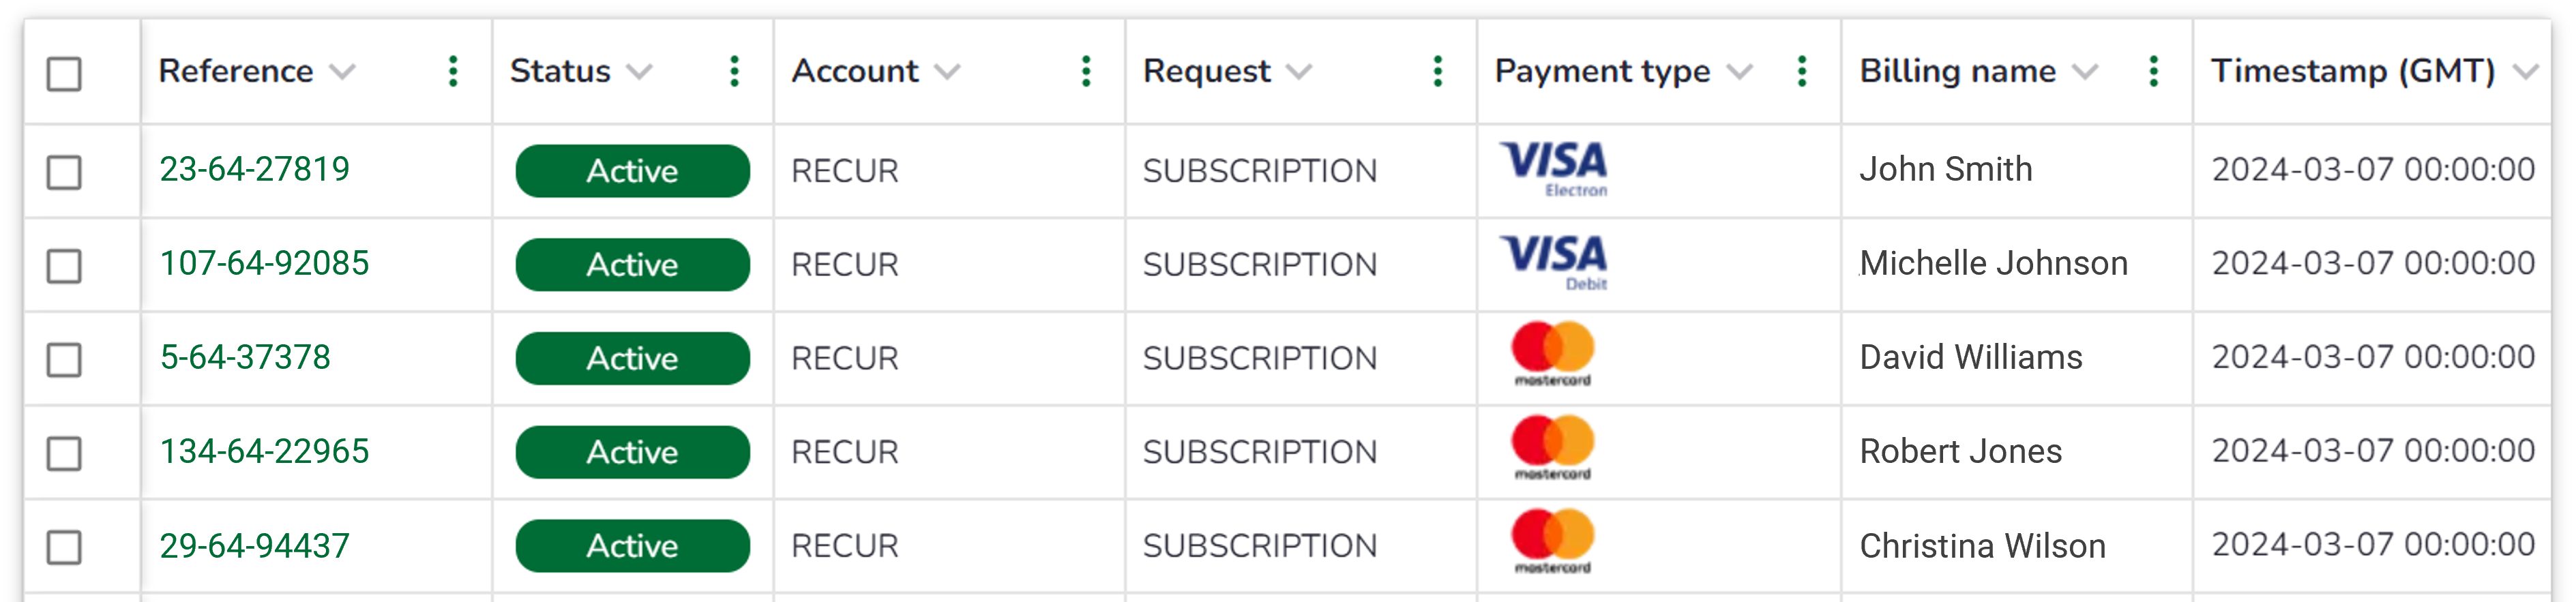Click the Billing name column header
Viewport: 2576px width, 602px height.
coord(1957,71)
